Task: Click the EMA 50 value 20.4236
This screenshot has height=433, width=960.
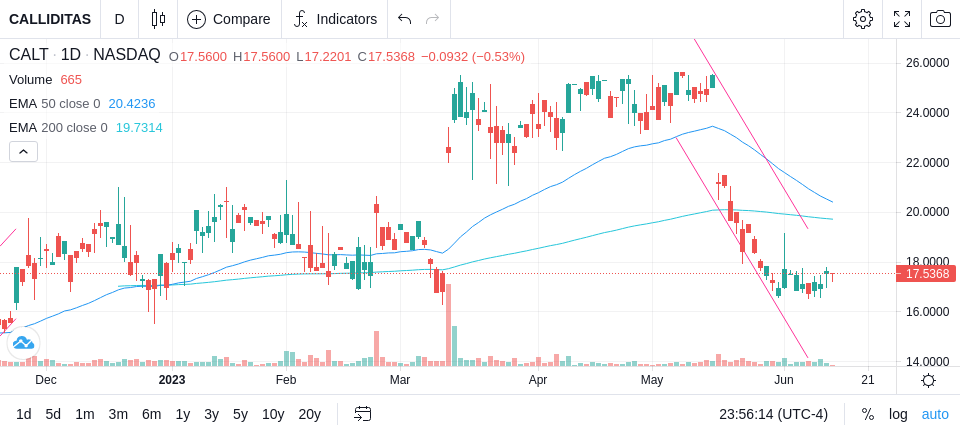Action: (132, 104)
